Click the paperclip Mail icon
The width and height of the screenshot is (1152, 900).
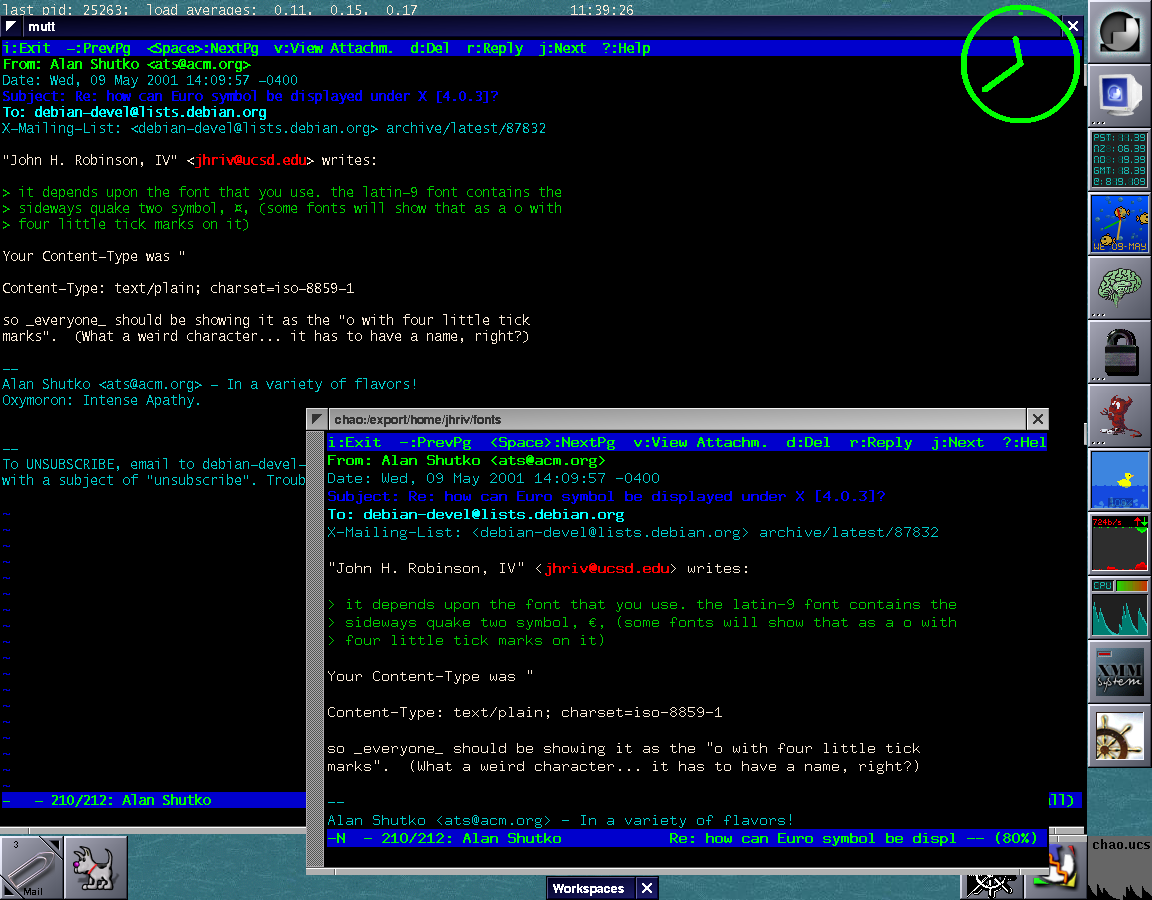tap(32, 867)
